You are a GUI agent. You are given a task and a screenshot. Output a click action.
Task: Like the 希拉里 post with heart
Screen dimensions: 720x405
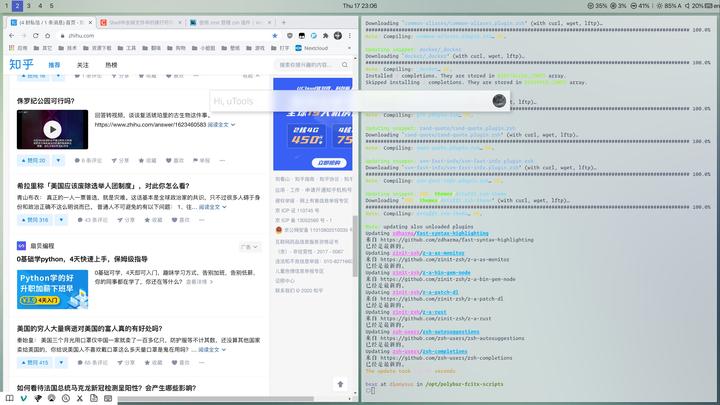180,220
